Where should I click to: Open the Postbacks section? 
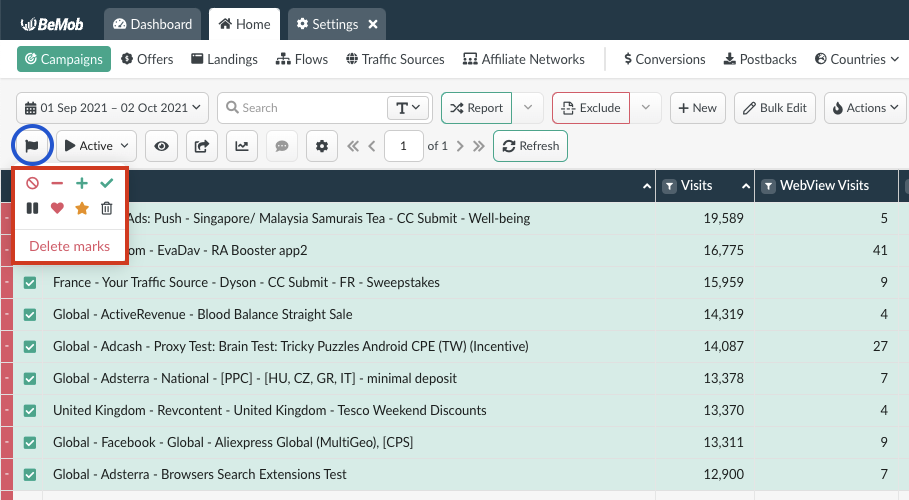click(x=761, y=59)
